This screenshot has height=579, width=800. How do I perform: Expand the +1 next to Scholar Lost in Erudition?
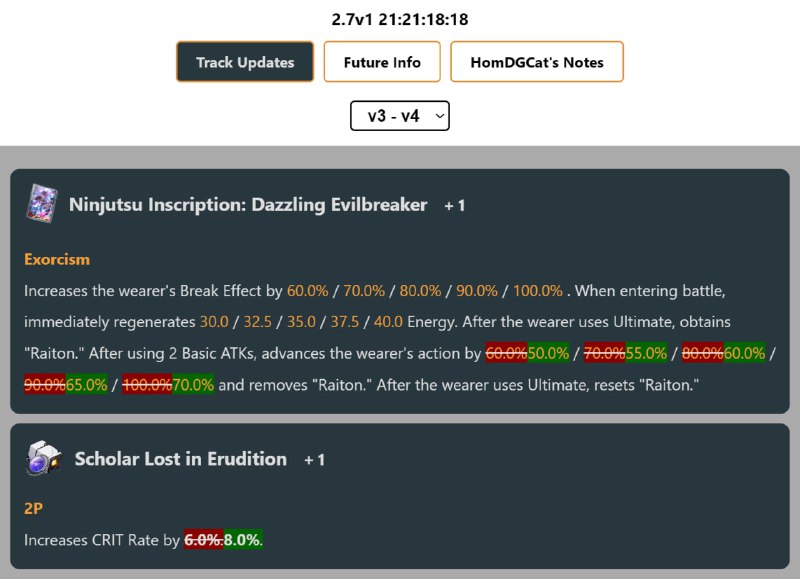pyautogui.click(x=314, y=460)
